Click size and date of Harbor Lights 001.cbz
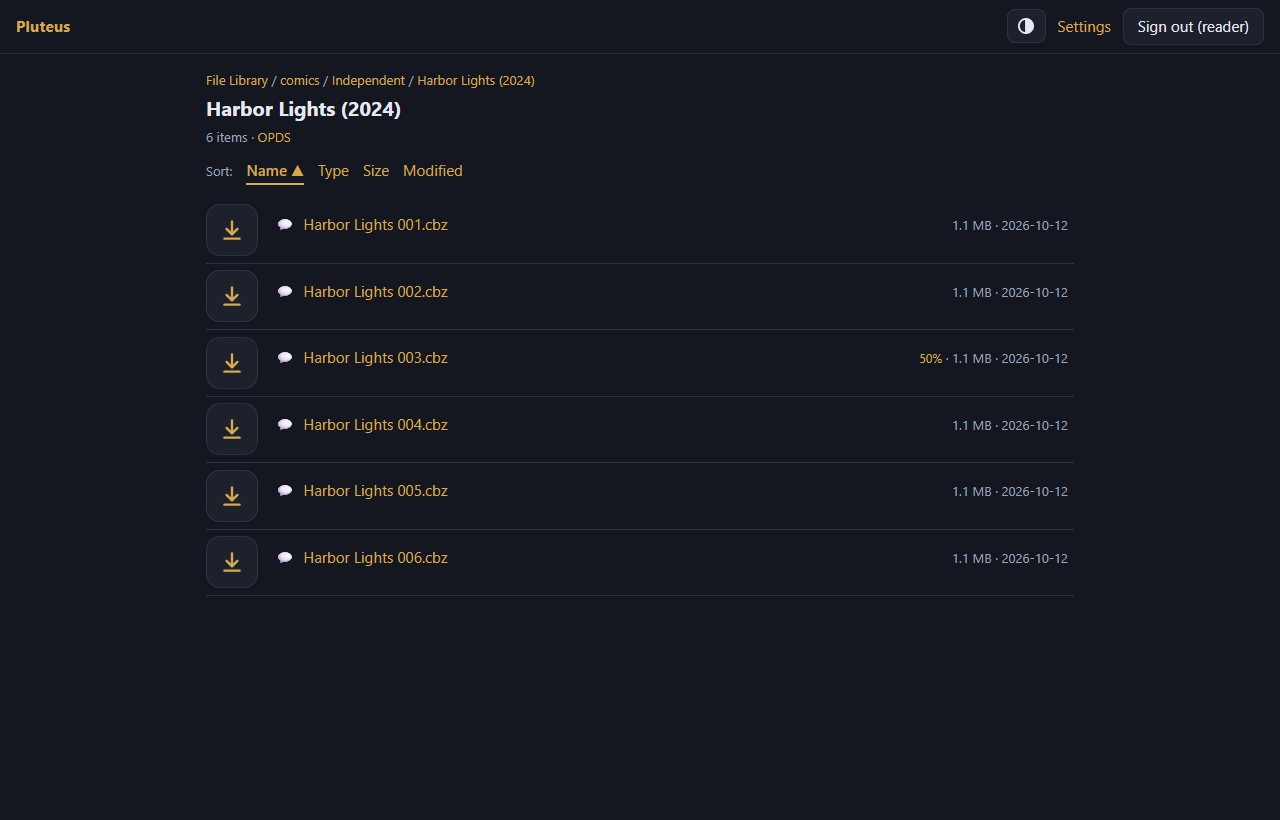 1010,226
